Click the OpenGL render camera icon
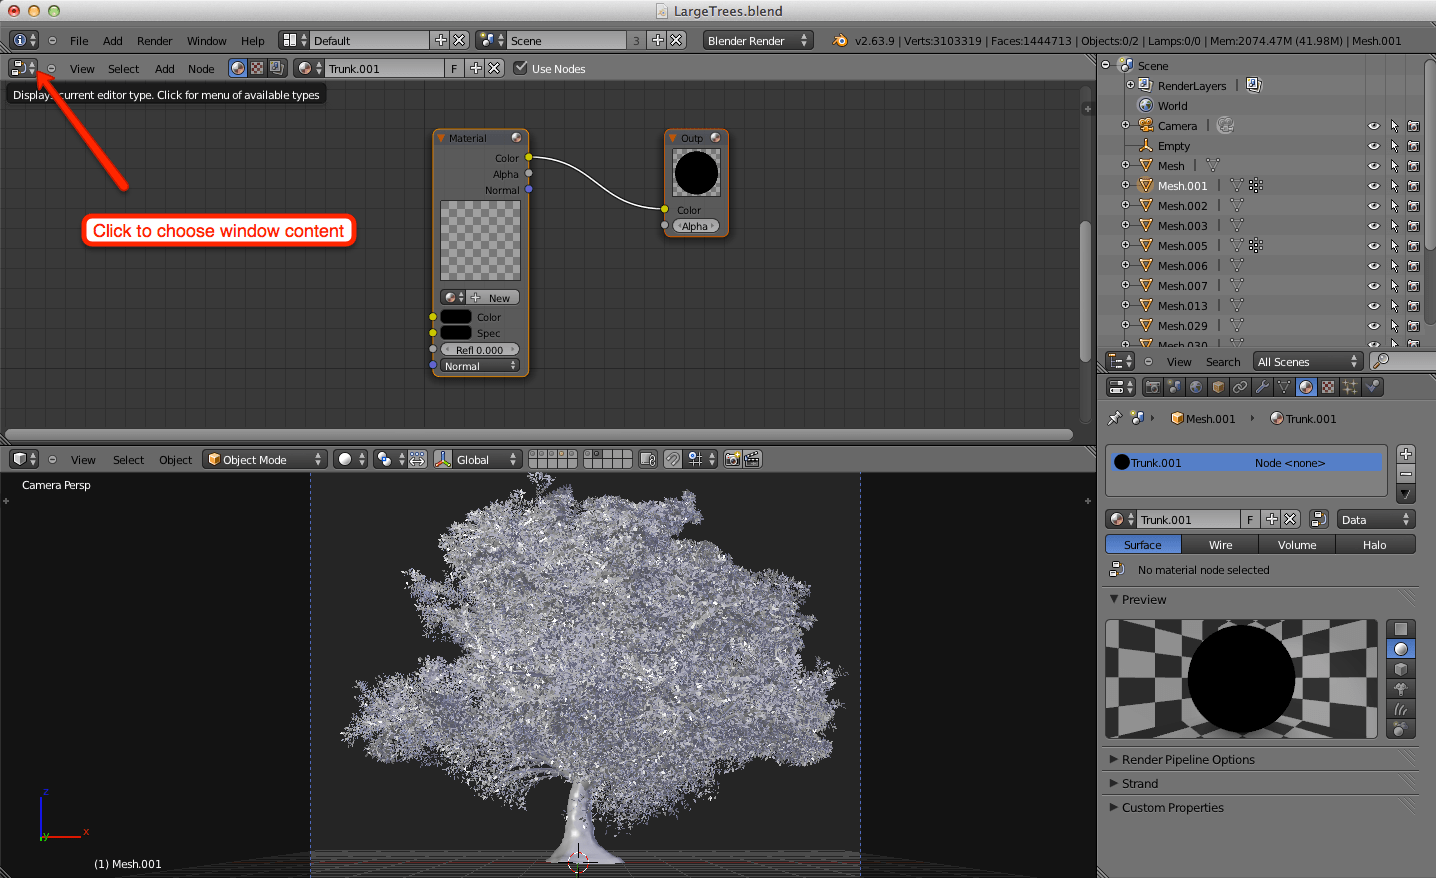The height and width of the screenshot is (878, 1436). (733, 459)
